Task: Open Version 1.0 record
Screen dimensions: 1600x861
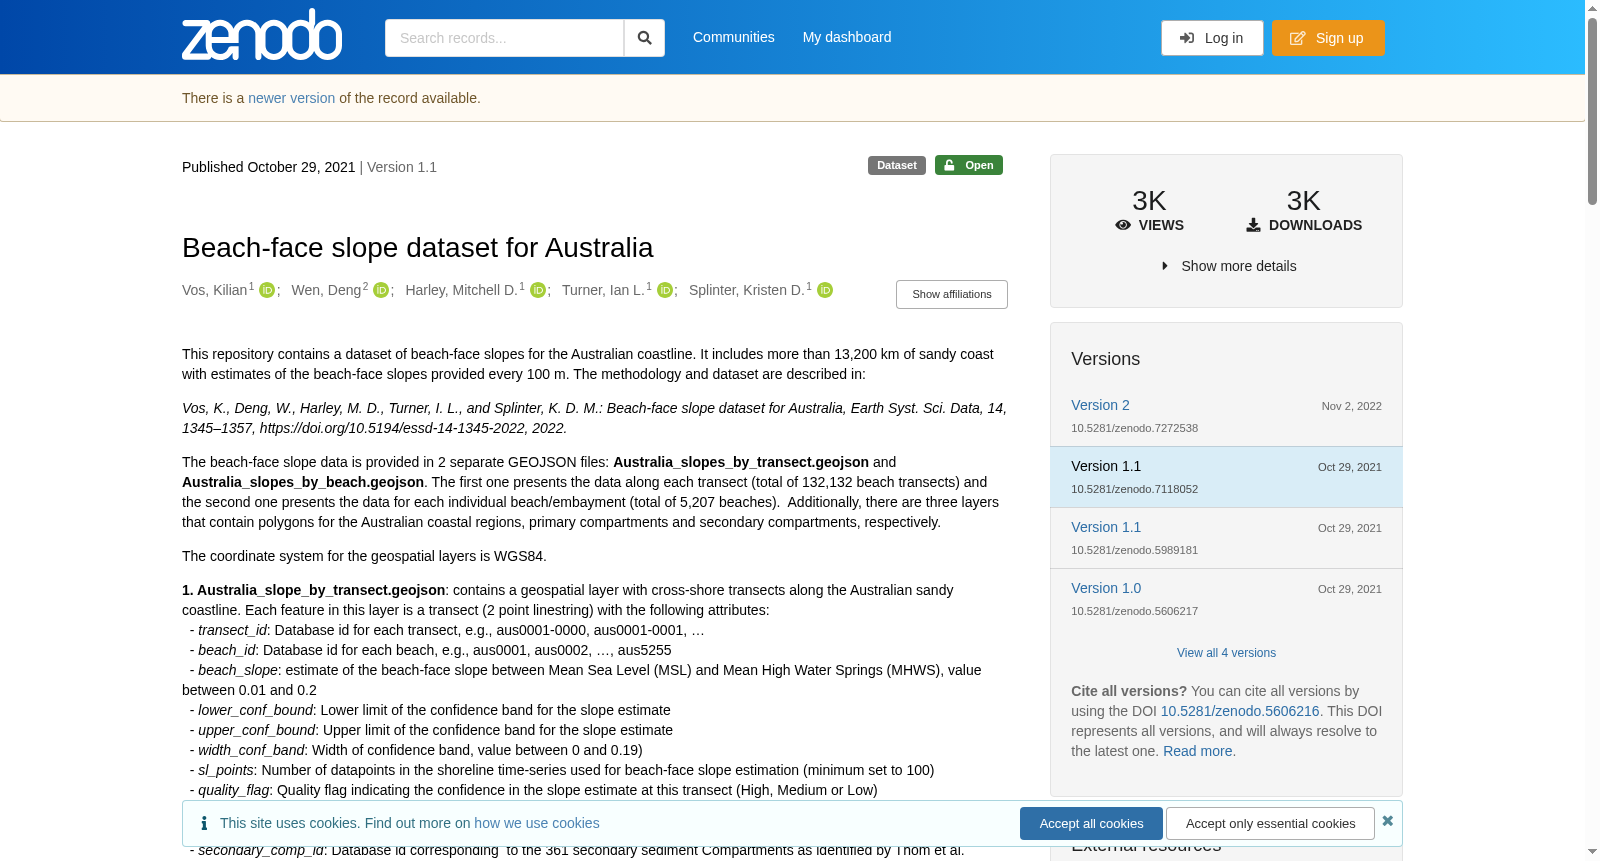Action: tap(1106, 588)
